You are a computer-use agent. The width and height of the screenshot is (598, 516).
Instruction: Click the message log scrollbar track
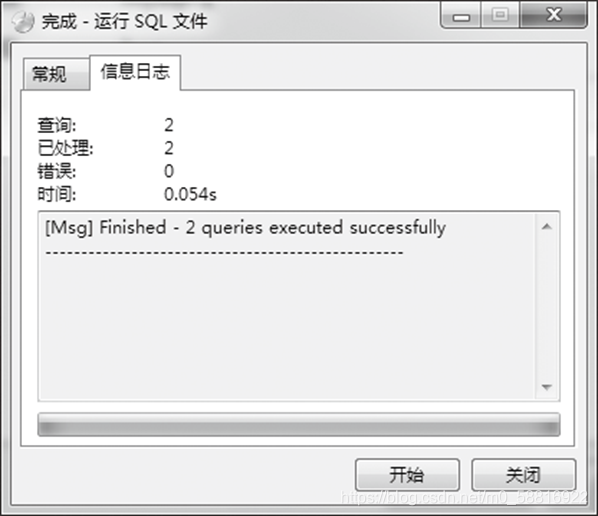547,307
